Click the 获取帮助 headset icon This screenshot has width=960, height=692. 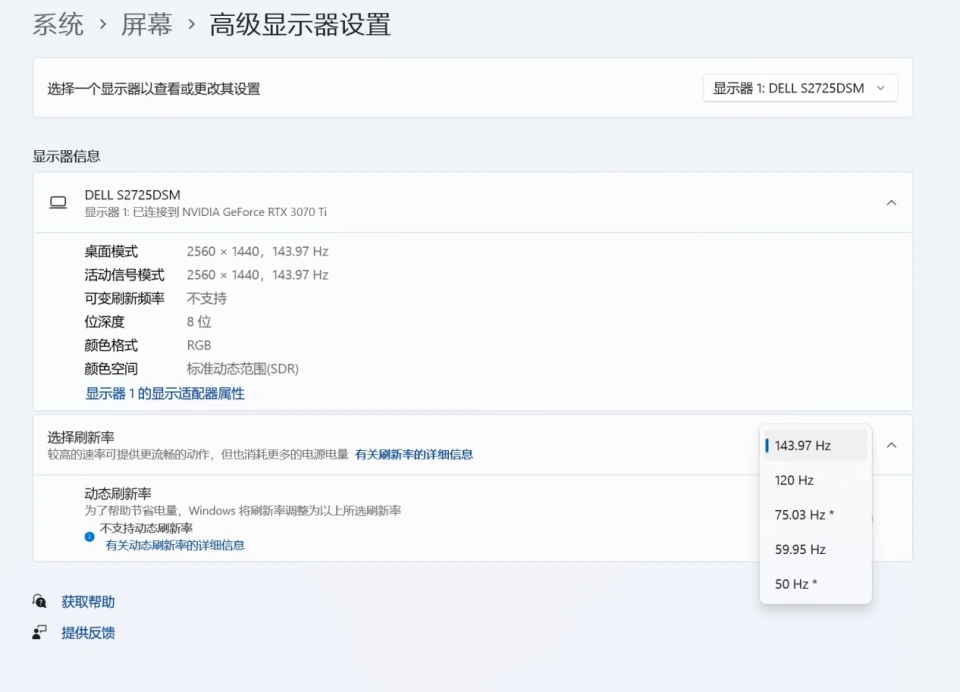[40, 601]
